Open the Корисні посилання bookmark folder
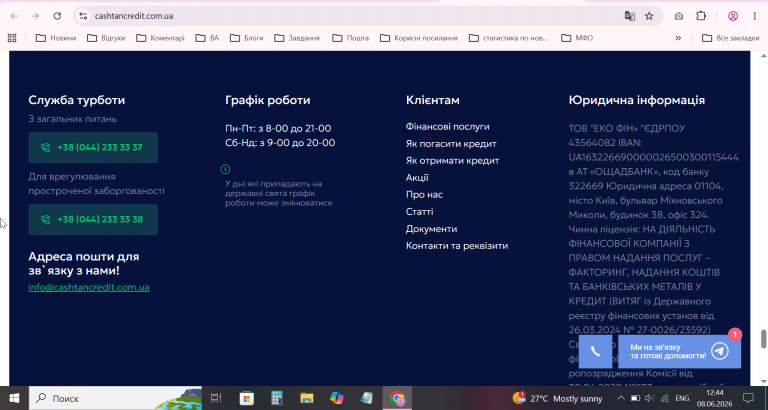 [419, 38]
